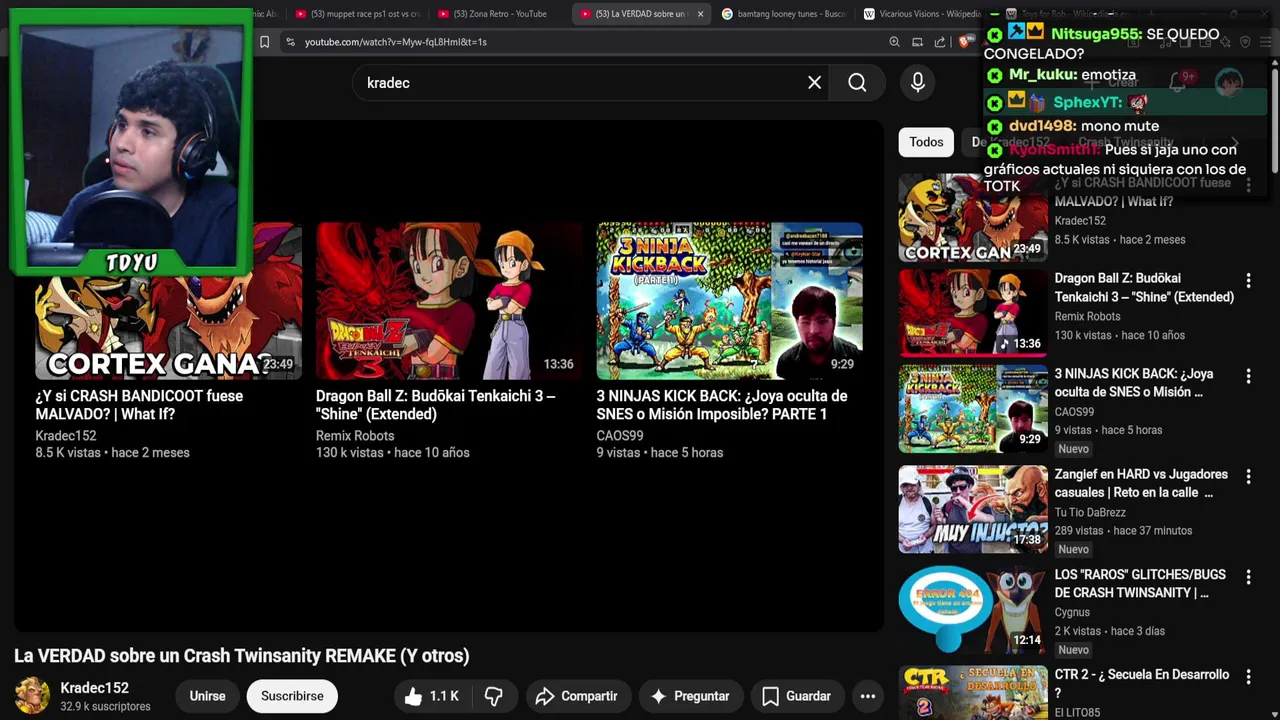Viewport: 1280px width, 720px height.
Task: Open title Zangief en HARD vs Jugadores casuales
Action: [x=1141, y=484]
